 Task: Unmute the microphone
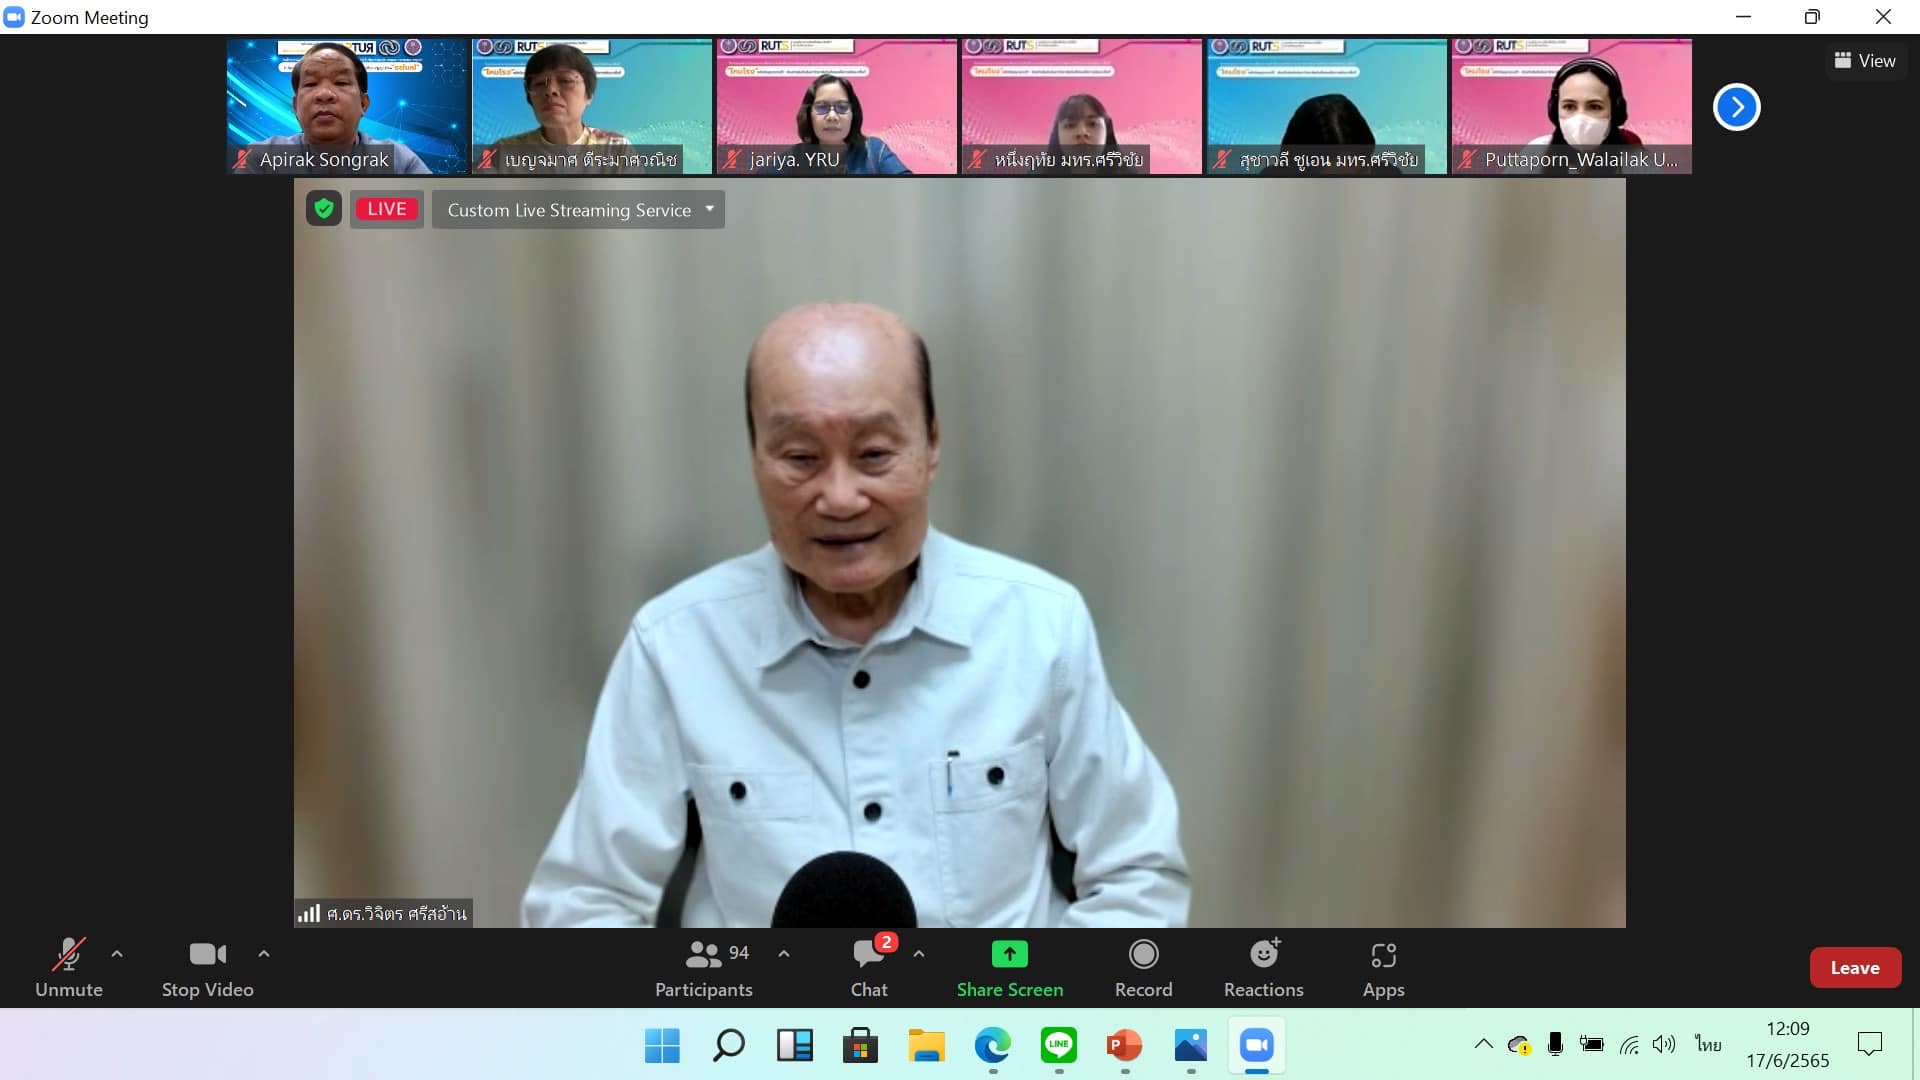(68, 967)
